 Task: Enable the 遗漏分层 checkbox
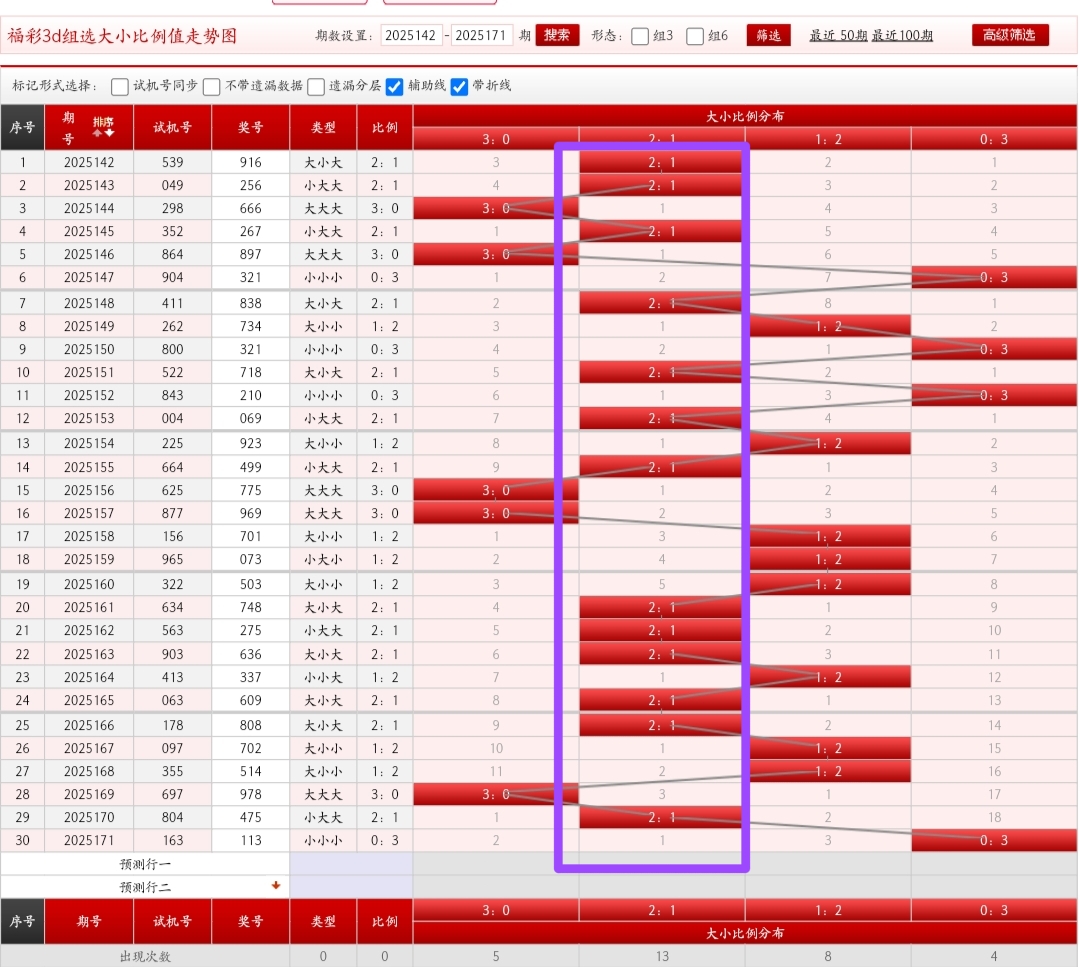click(316, 86)
